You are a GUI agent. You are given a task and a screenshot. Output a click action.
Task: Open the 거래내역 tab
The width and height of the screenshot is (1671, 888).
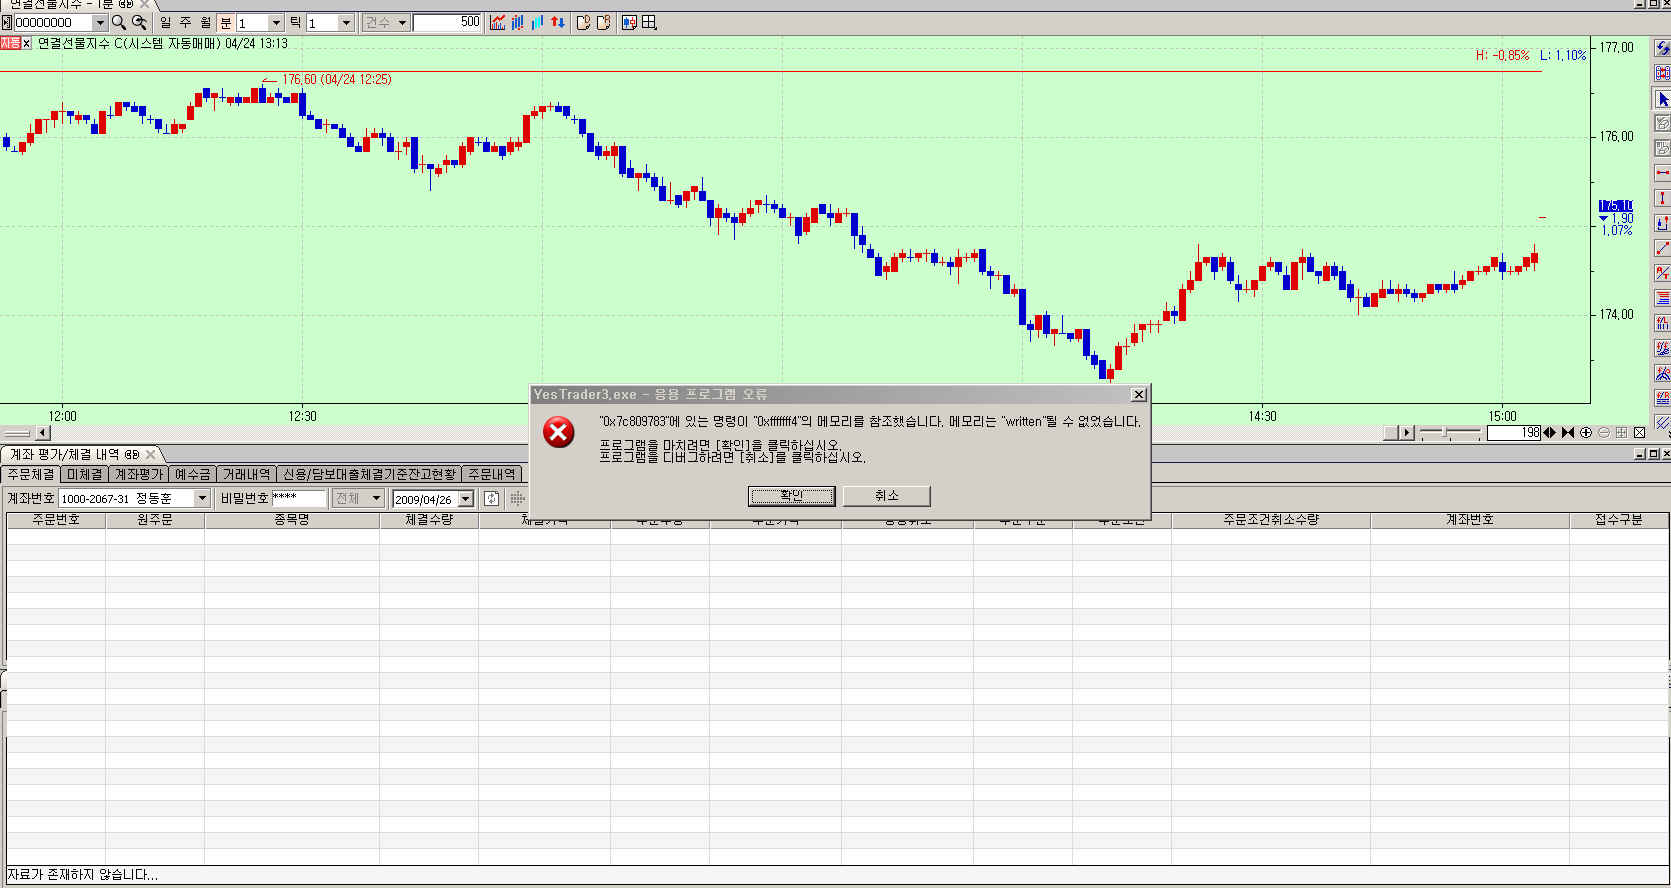pos(246,474)
